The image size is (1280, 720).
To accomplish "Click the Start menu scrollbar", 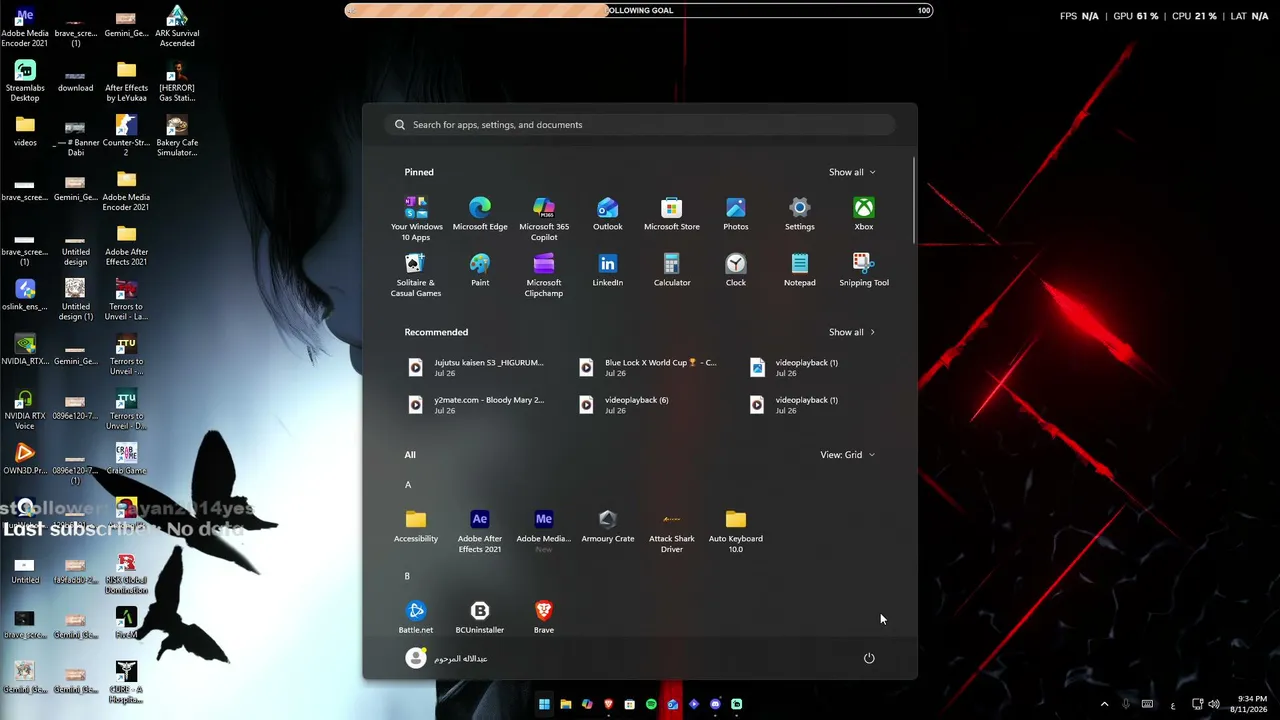I will 914,200.
